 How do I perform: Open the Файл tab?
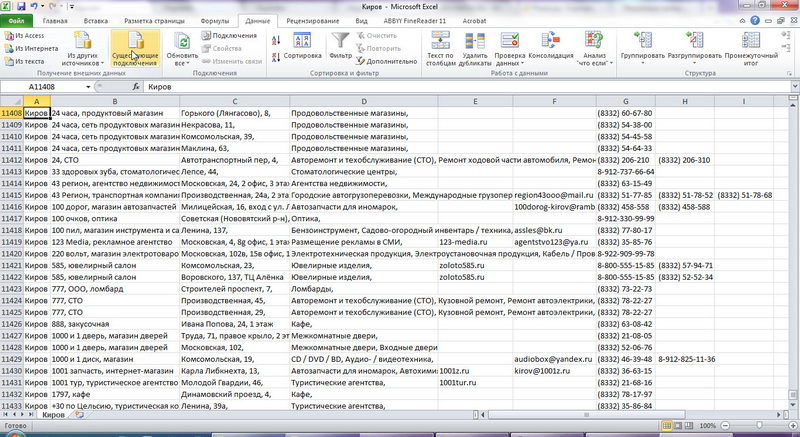tap(16, 21)
